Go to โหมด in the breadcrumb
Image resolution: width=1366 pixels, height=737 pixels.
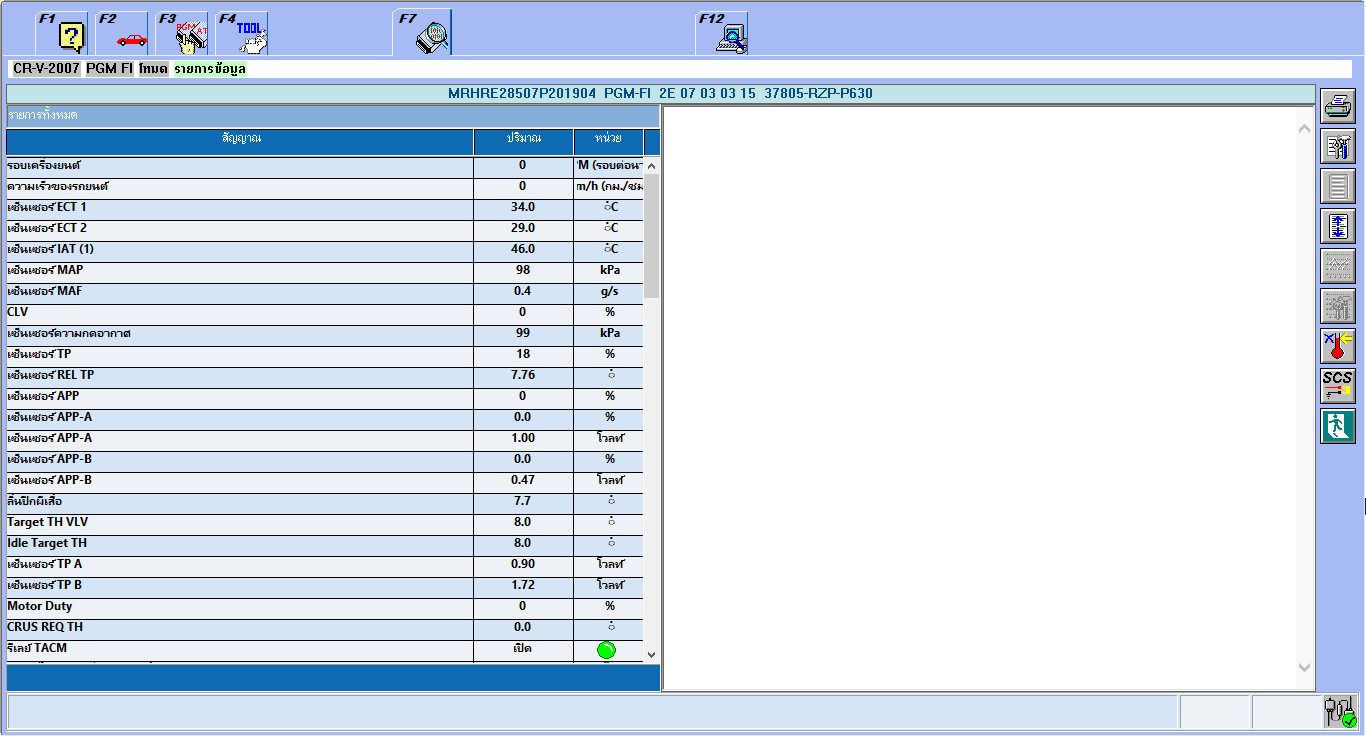(153, 69)
